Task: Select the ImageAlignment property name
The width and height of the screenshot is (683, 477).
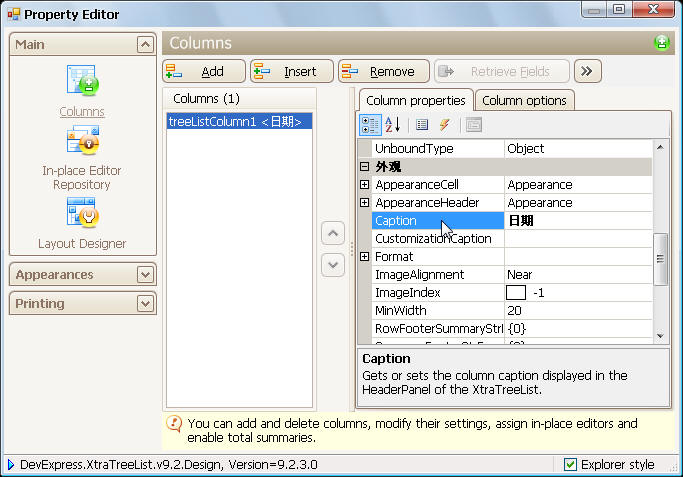Action: [x=419, y=275]
